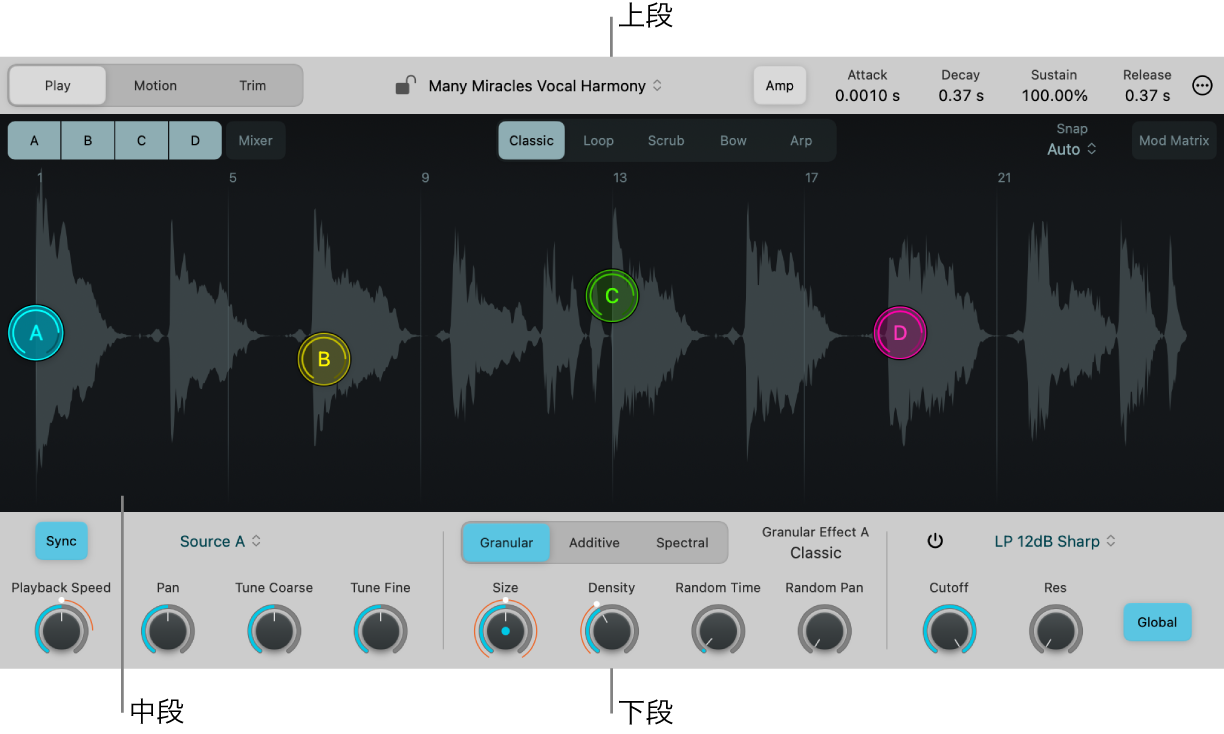Viewport: 1224px width, 734px height.
Task: Toggle source D button
Action: (195, 141)
